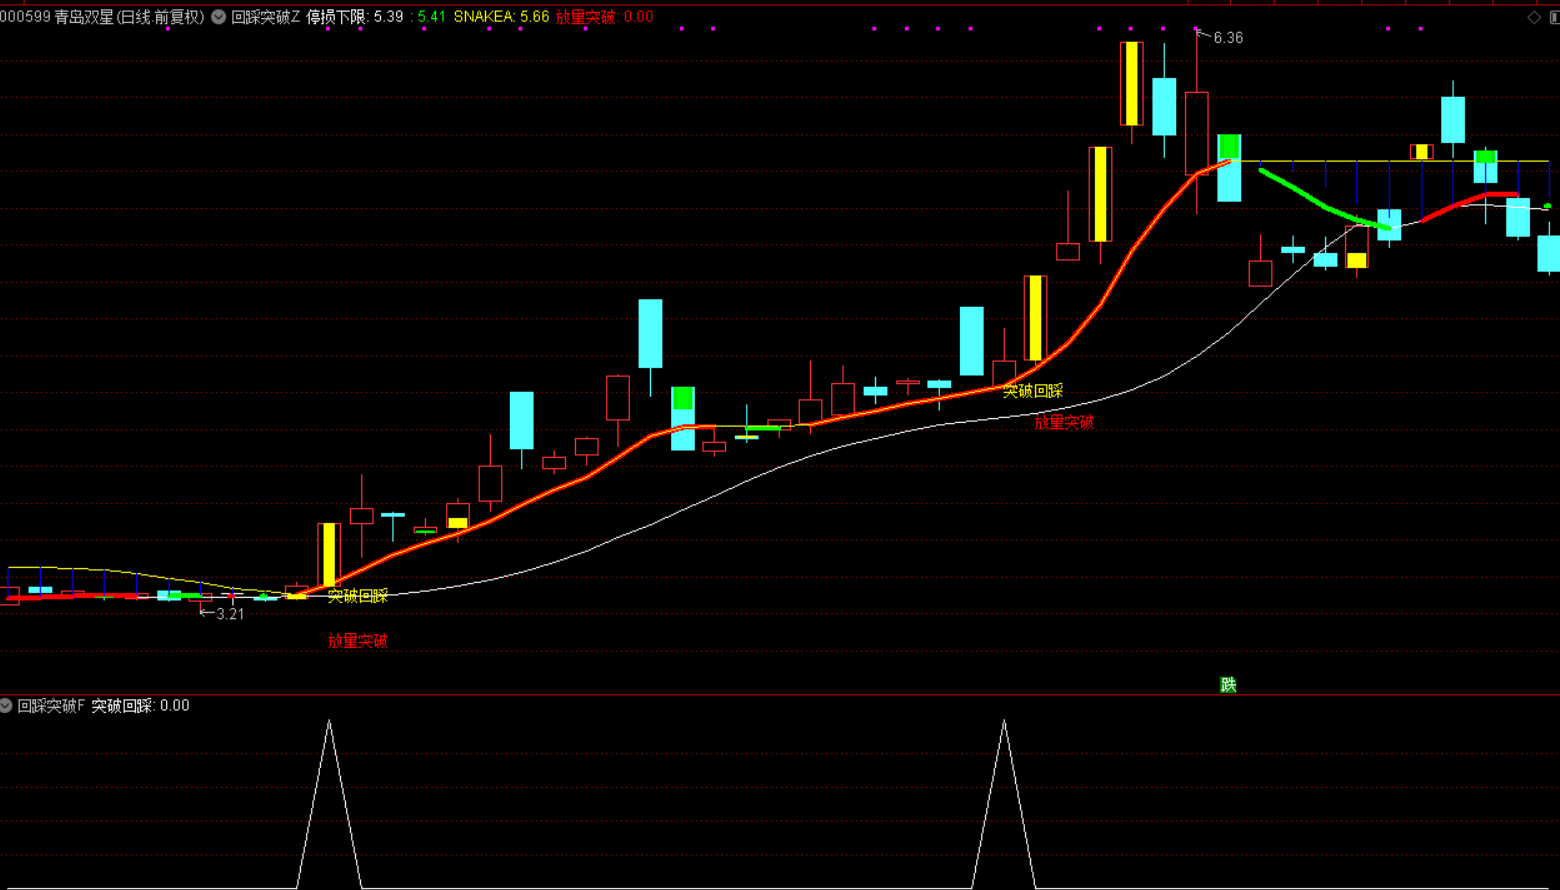Click the SNAKEA: 5.66 value
Viewport: 1560px width, 890px height.
tap(501, 17)
